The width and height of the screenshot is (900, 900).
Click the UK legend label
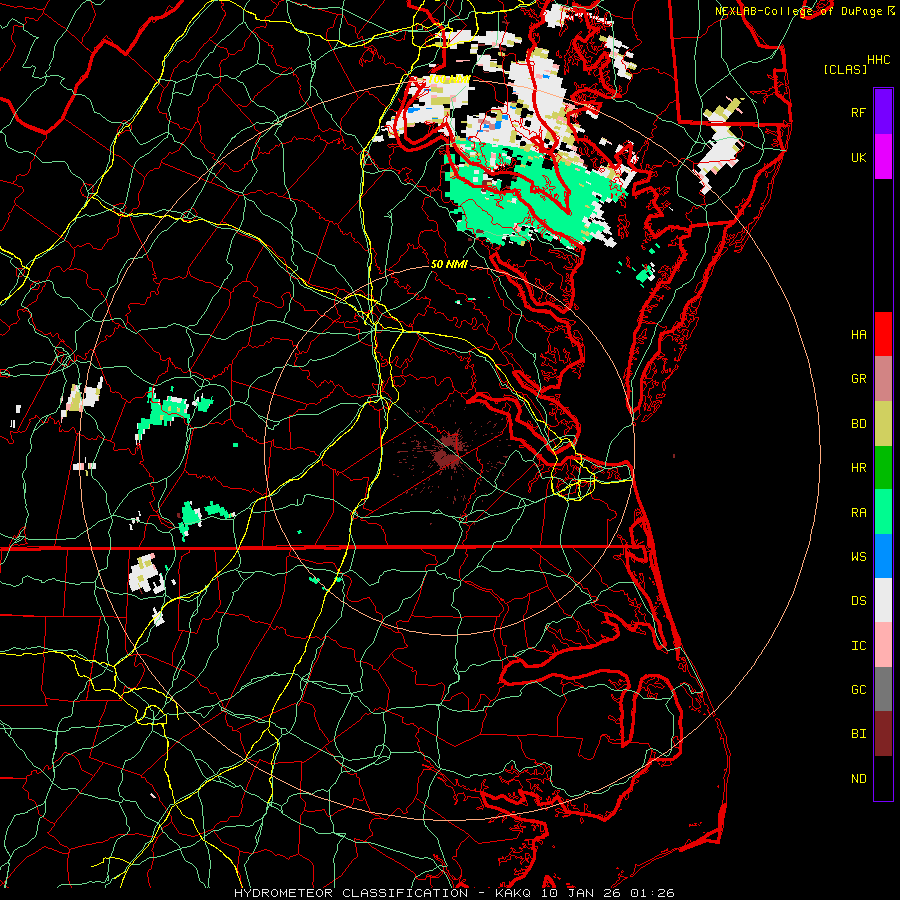click(x=858, y=157)
